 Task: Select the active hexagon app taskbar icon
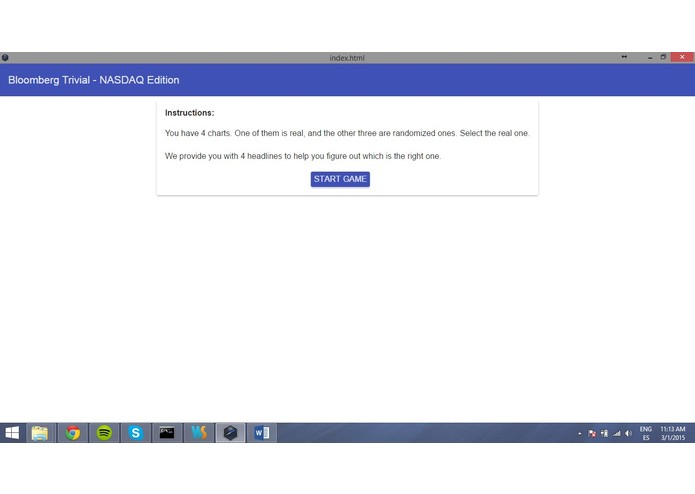click(x=230, y=433)
